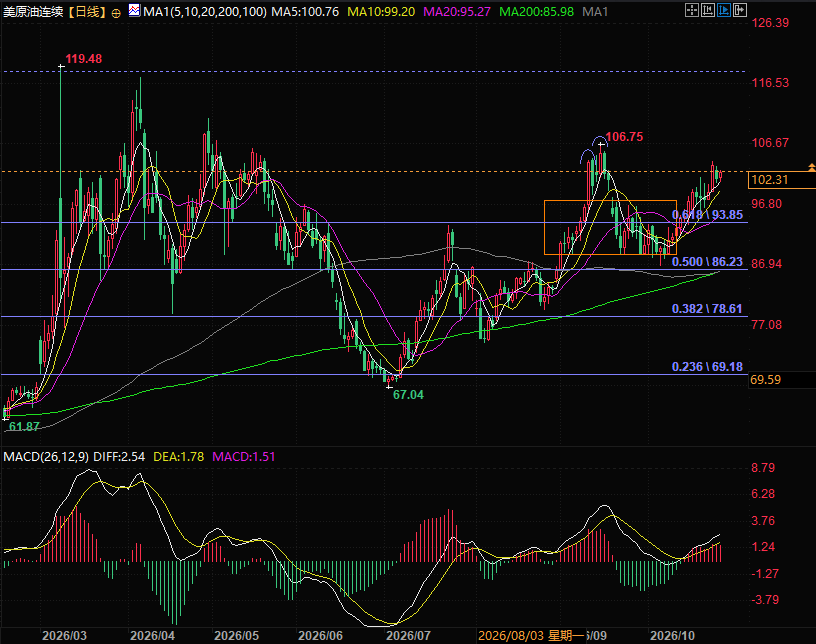Image resolution: width=816 pixels, height=644 pixels.
Task: Select the trailing MA1 label after MA200
Action: pos(595,11)
